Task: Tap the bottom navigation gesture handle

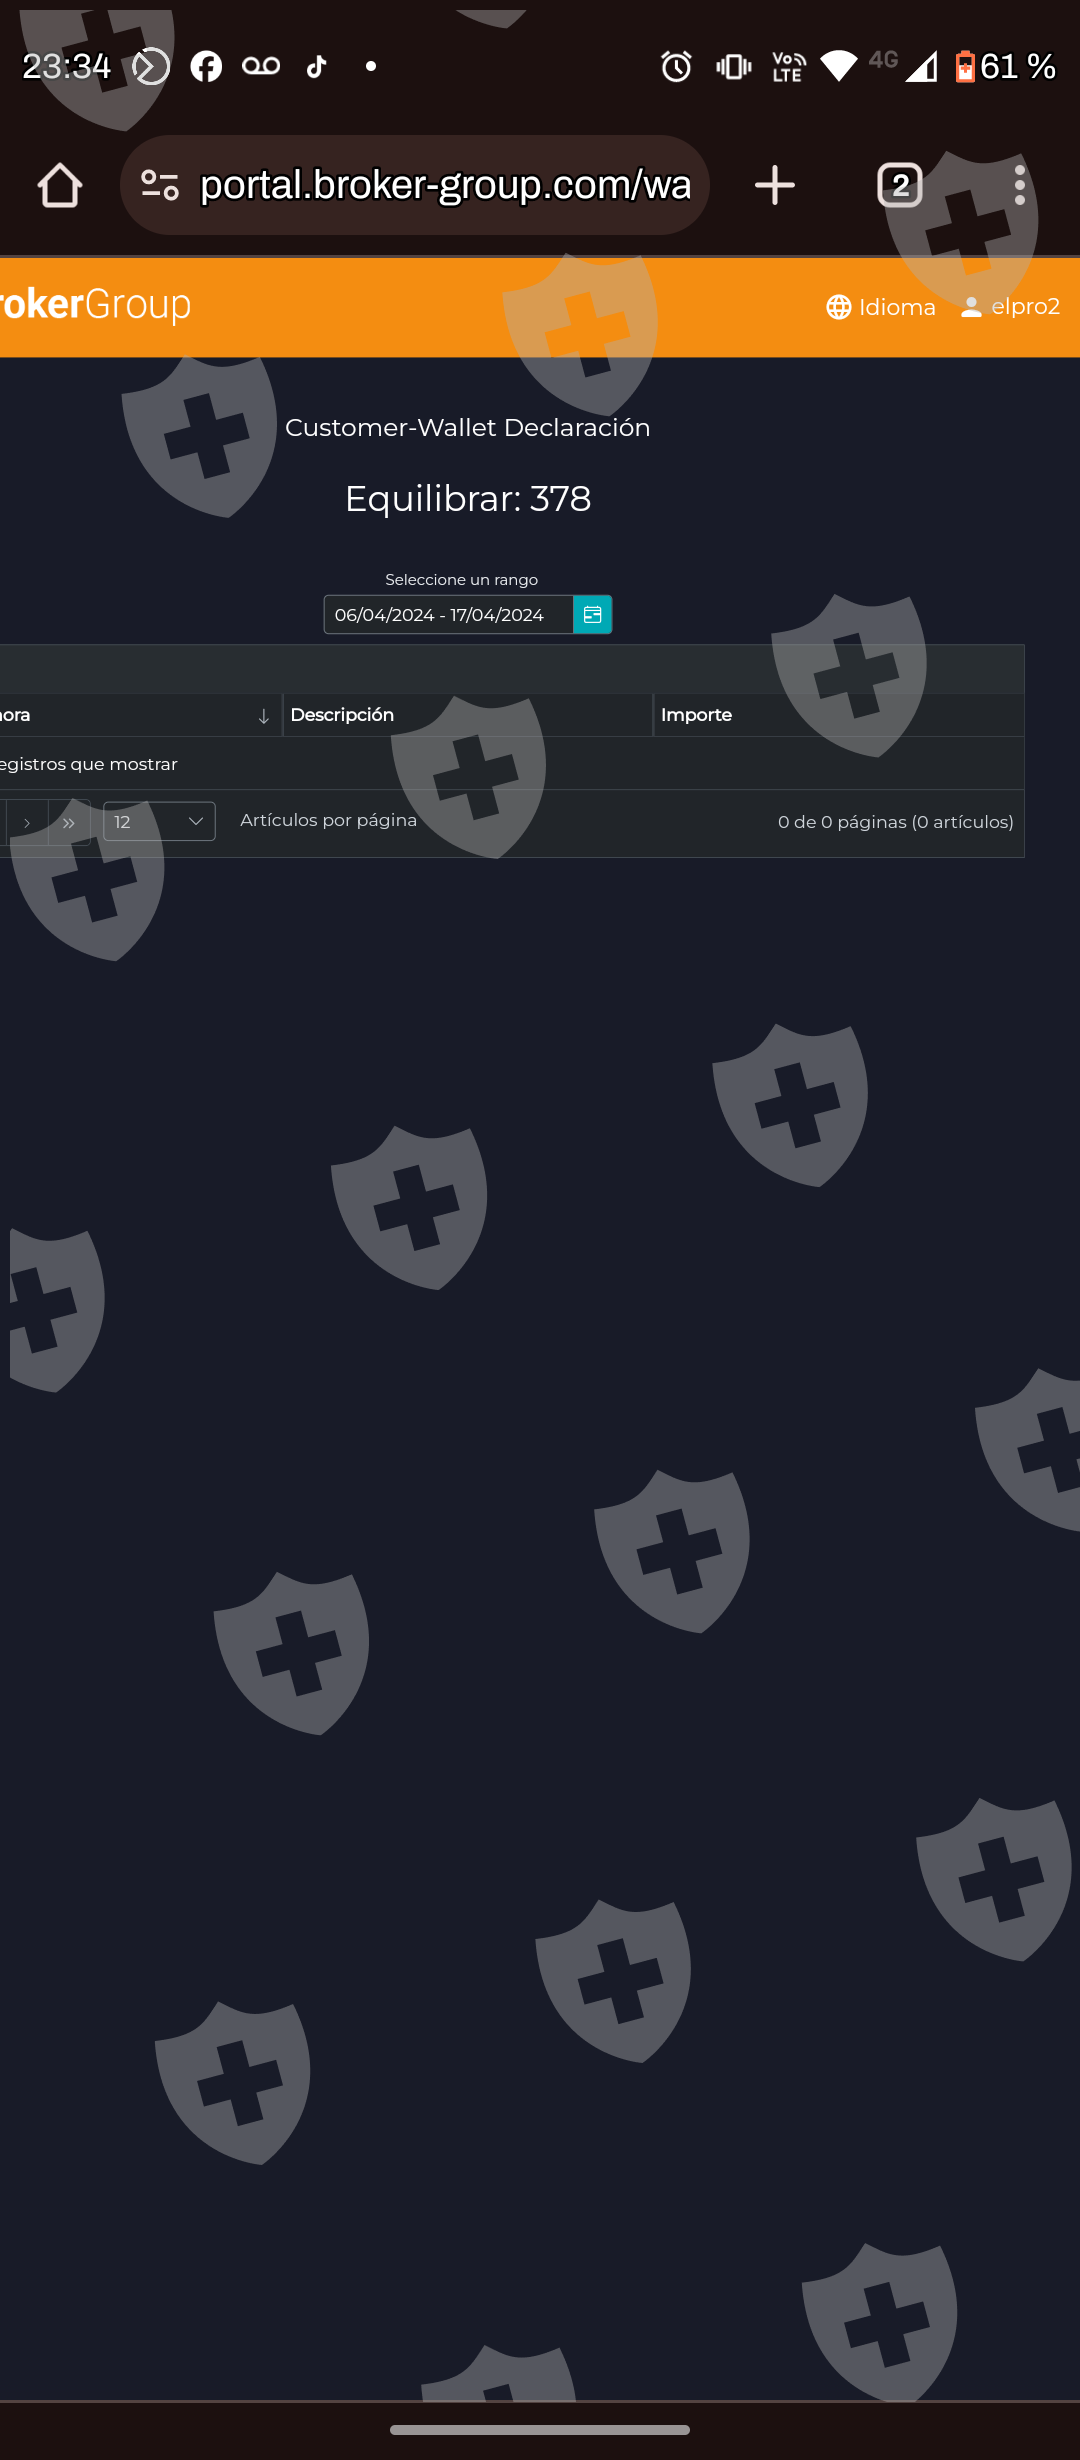Action: point(540,2430)
